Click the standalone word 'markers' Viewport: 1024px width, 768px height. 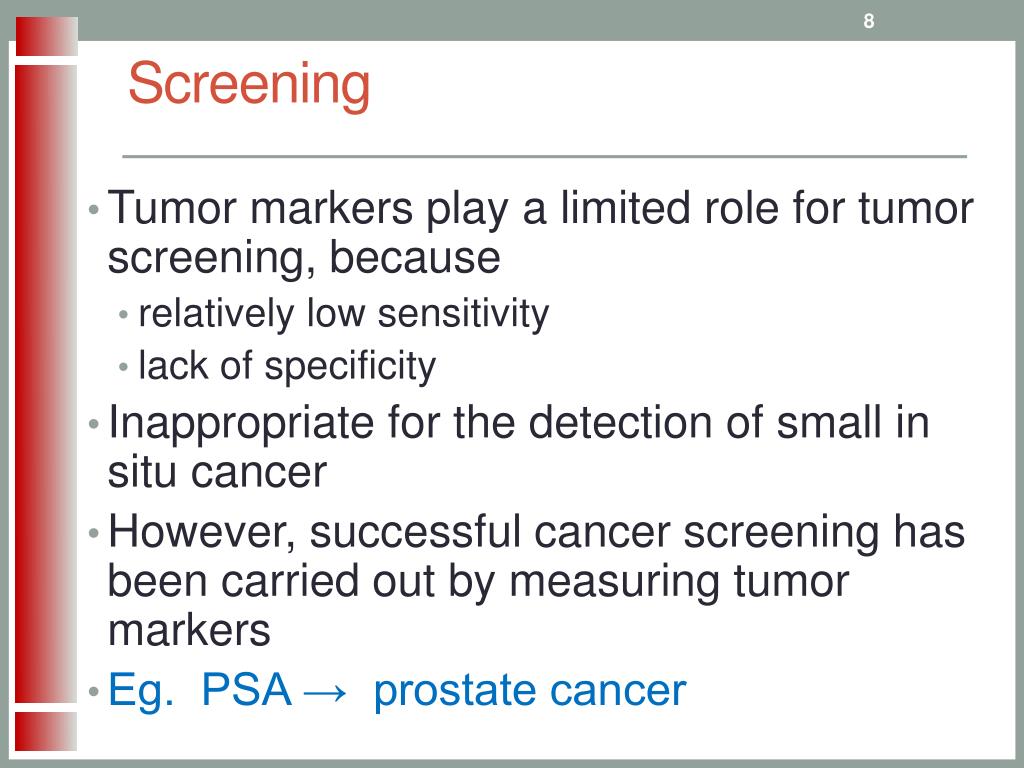pos(189,631)
